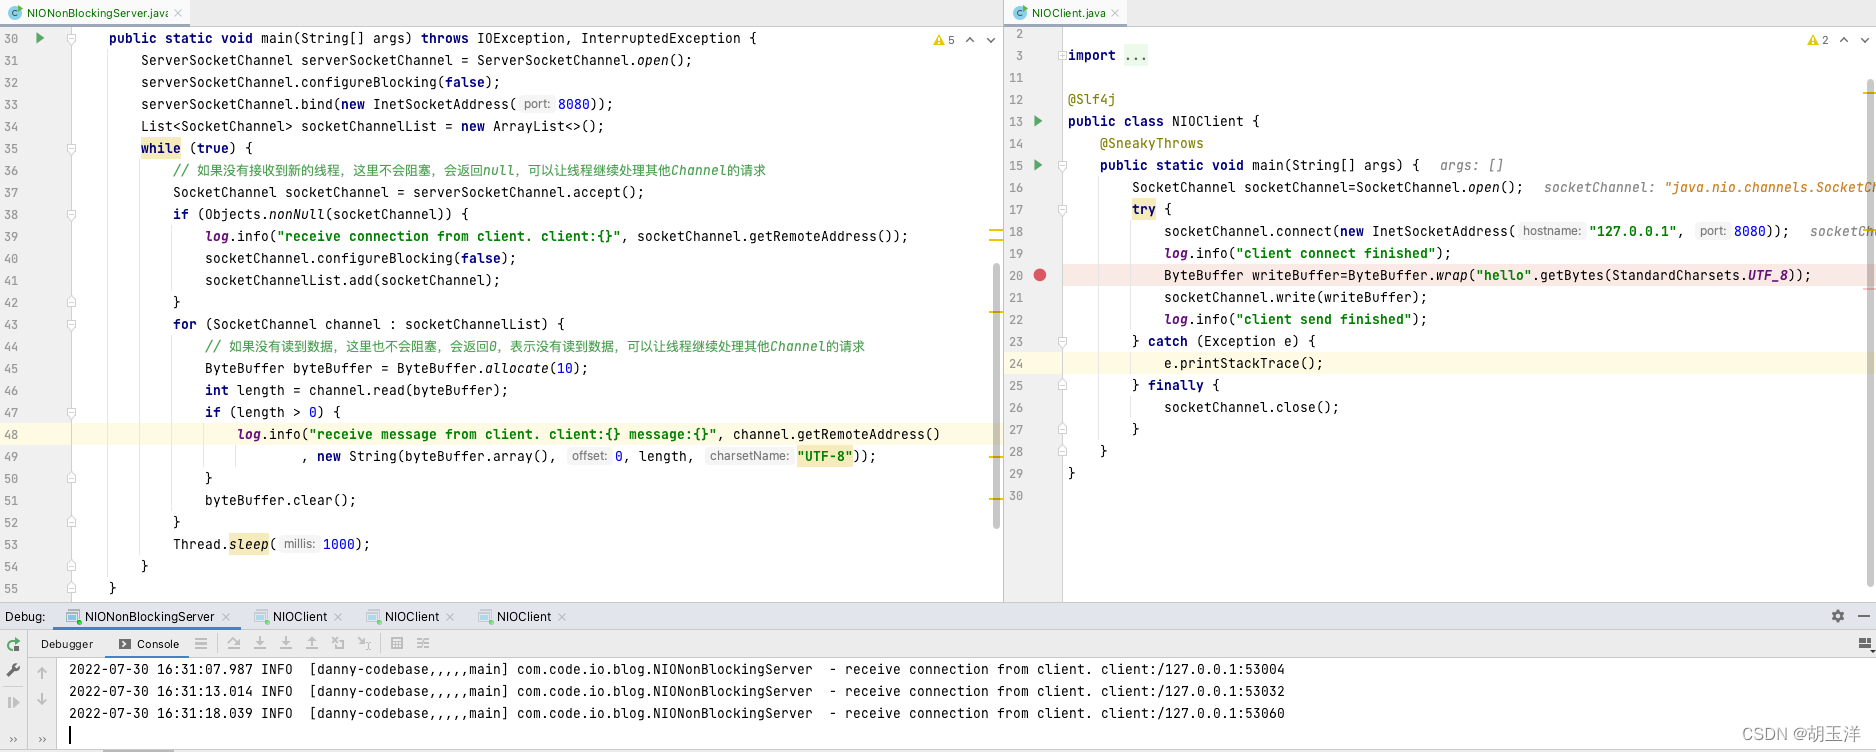
Task: Collapse the while loop fold at line 35
Action: pyautogui.click(x=71, y=148)
